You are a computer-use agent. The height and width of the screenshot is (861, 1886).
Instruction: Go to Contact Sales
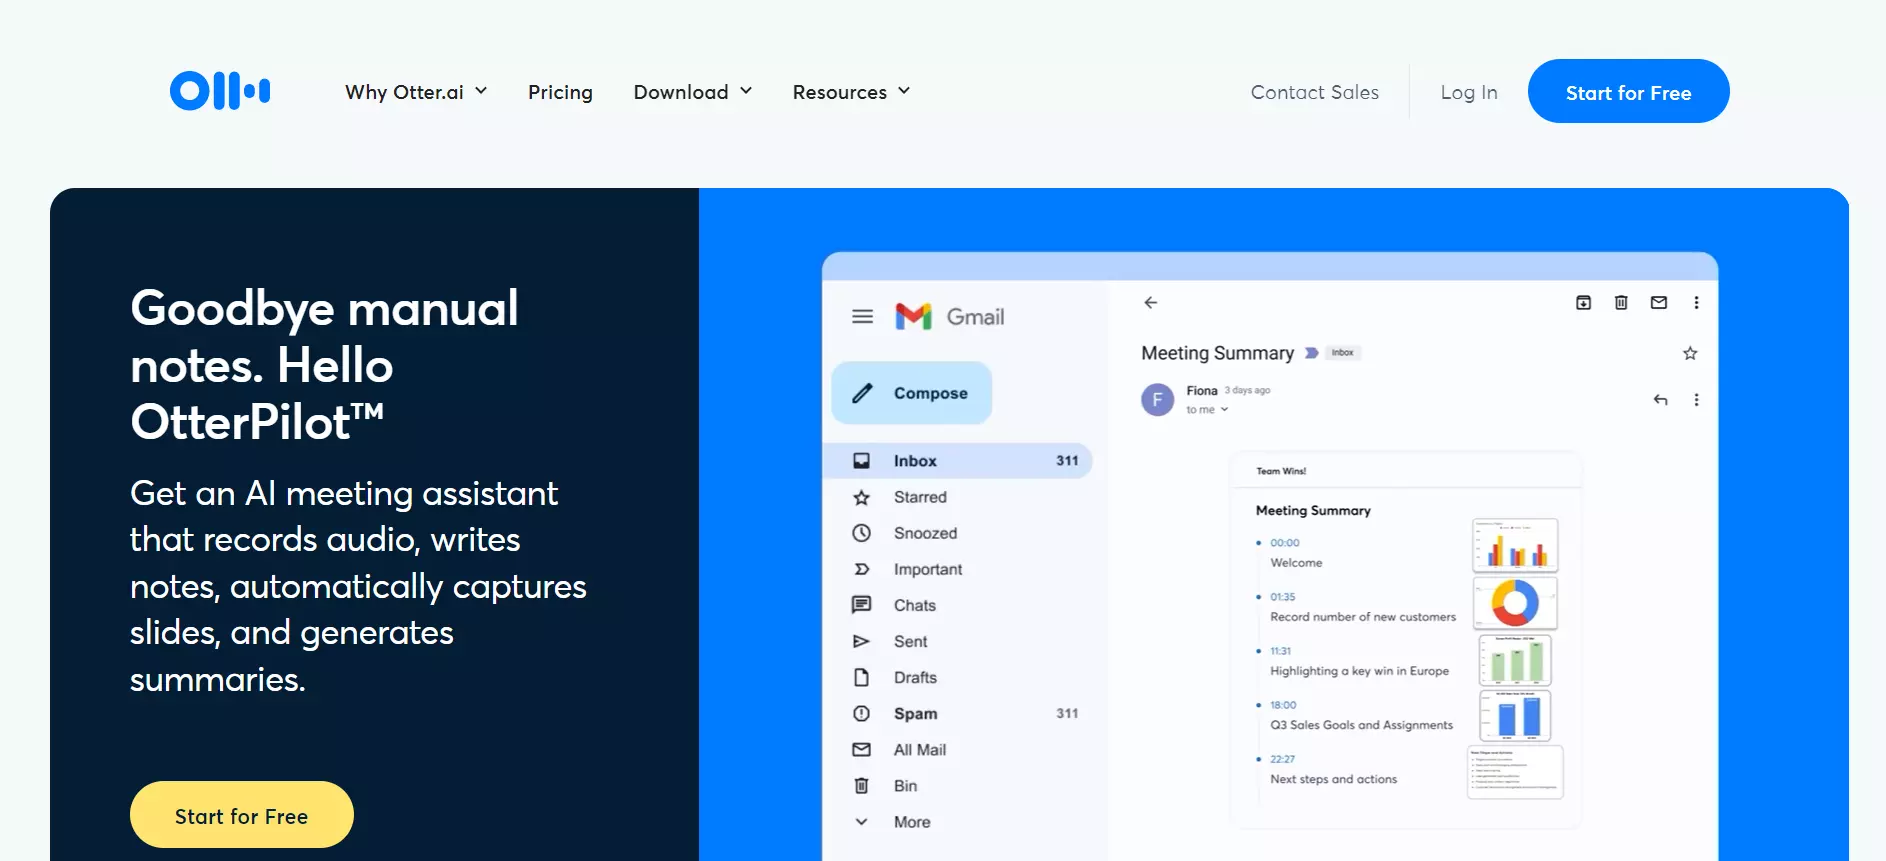click(1314, 92)
